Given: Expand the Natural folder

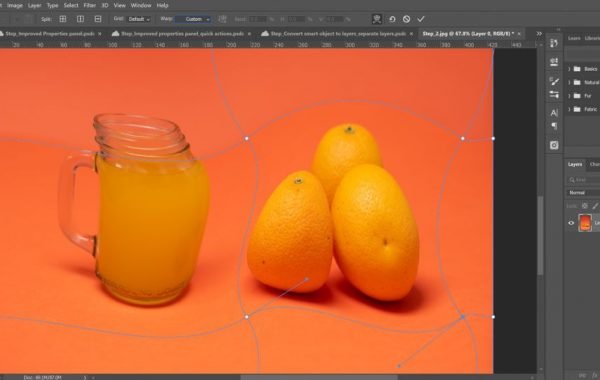Looking at the screenshot, I should point(569,82).
